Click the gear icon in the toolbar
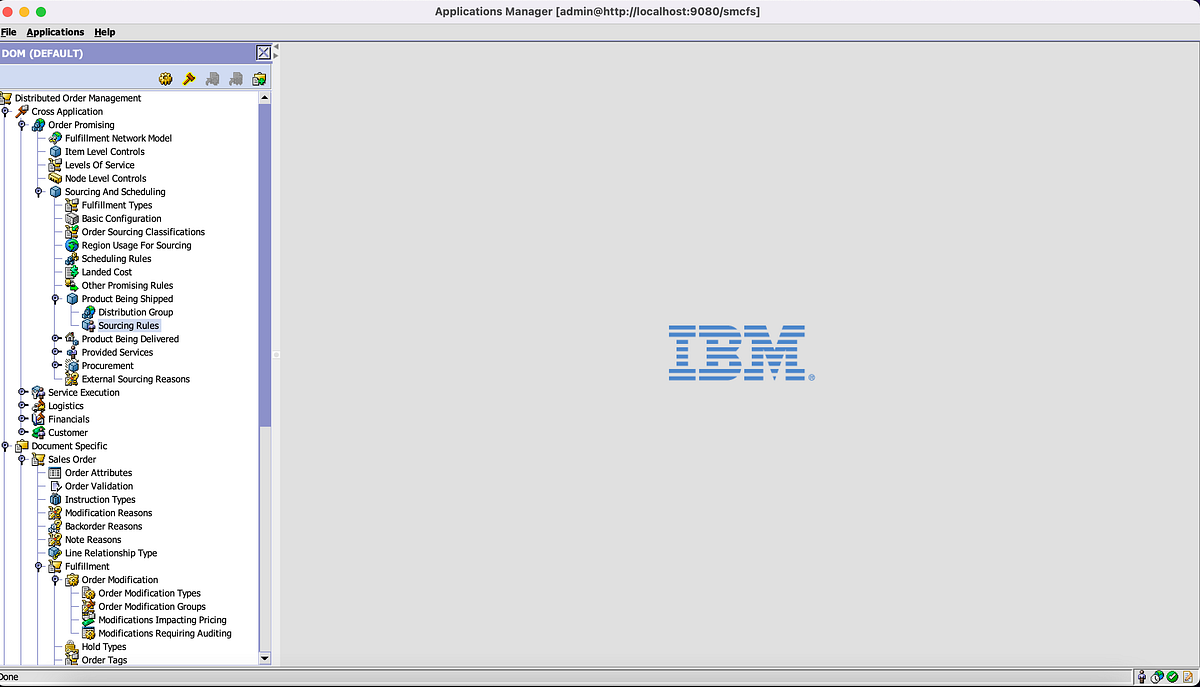Viewport: 1200px width, 687px height. (166, 78)
